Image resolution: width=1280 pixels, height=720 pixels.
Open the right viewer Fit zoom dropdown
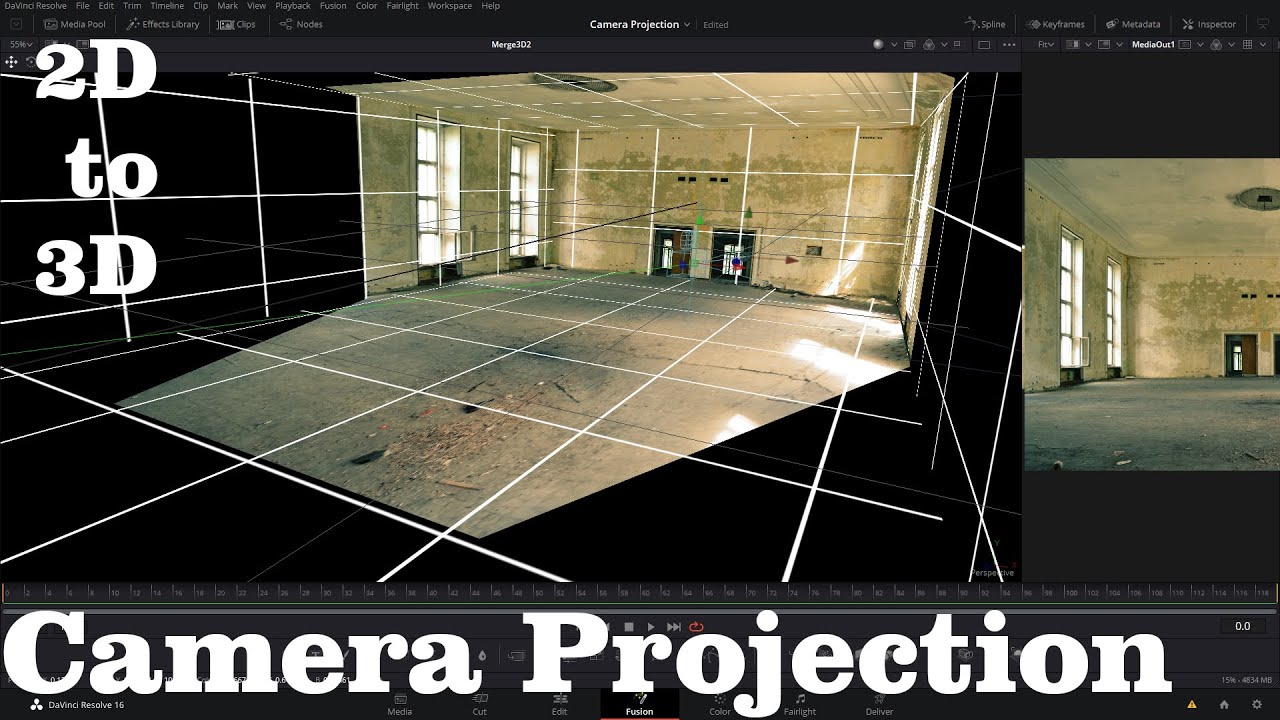[1046, 45]
